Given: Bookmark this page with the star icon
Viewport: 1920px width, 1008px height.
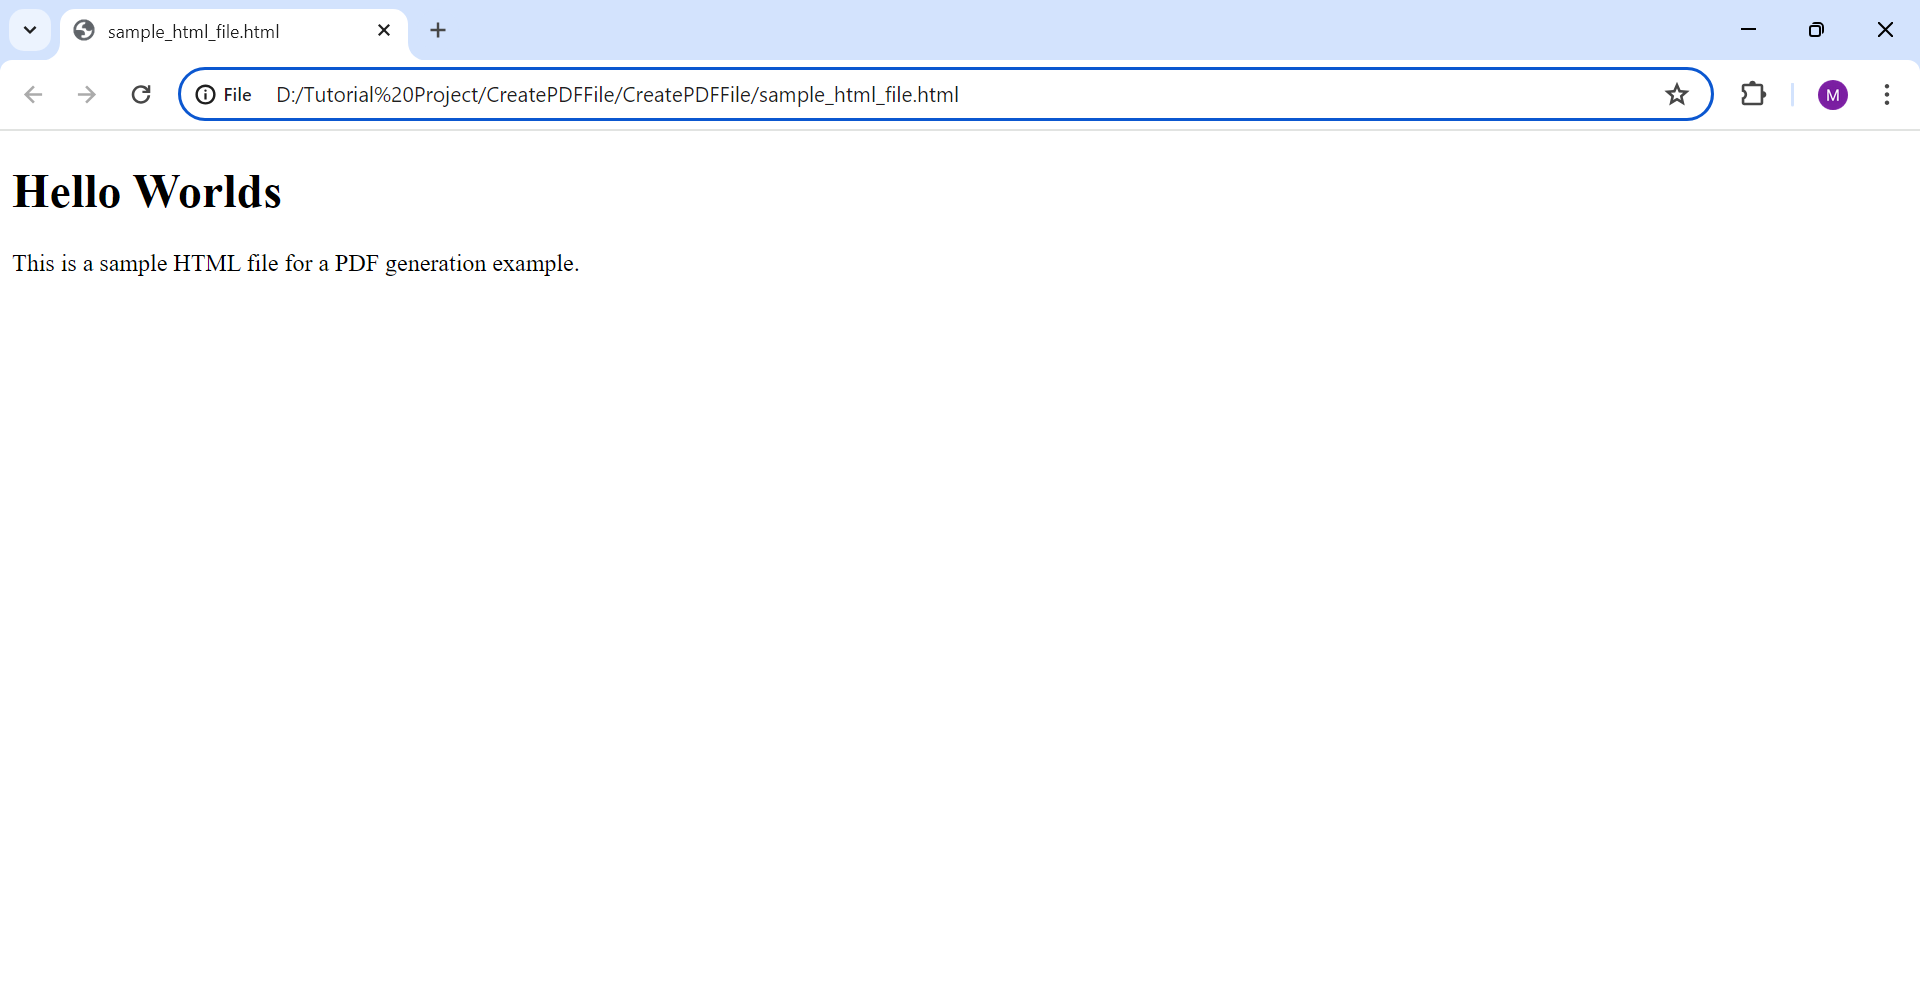Looking at the screenshot, I should pos(1677,94).
